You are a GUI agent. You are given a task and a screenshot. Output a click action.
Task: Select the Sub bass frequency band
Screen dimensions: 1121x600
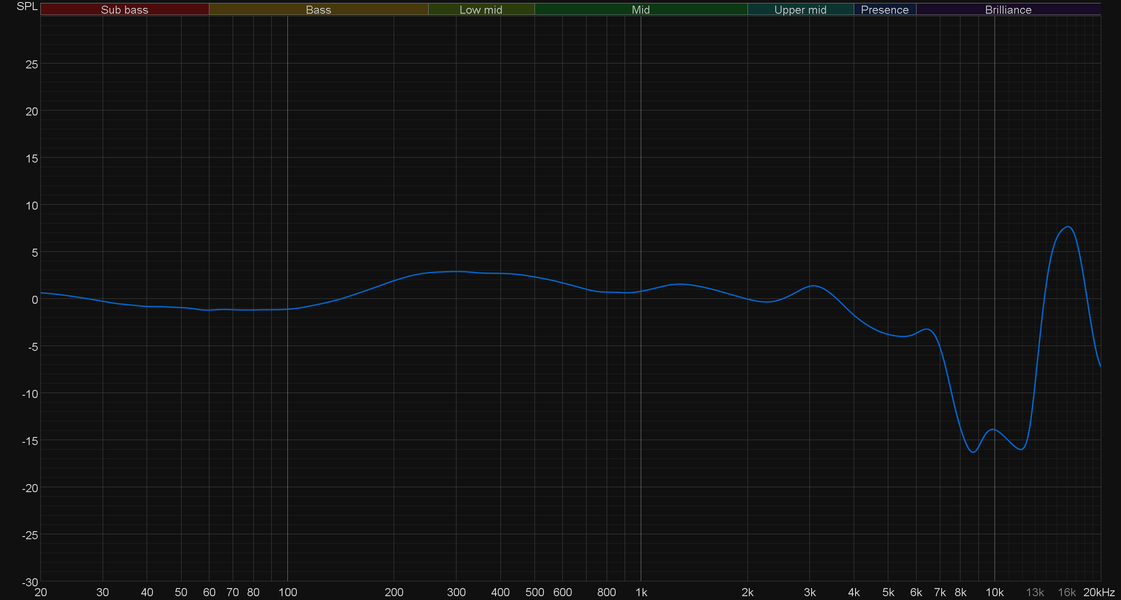(124, 9)
